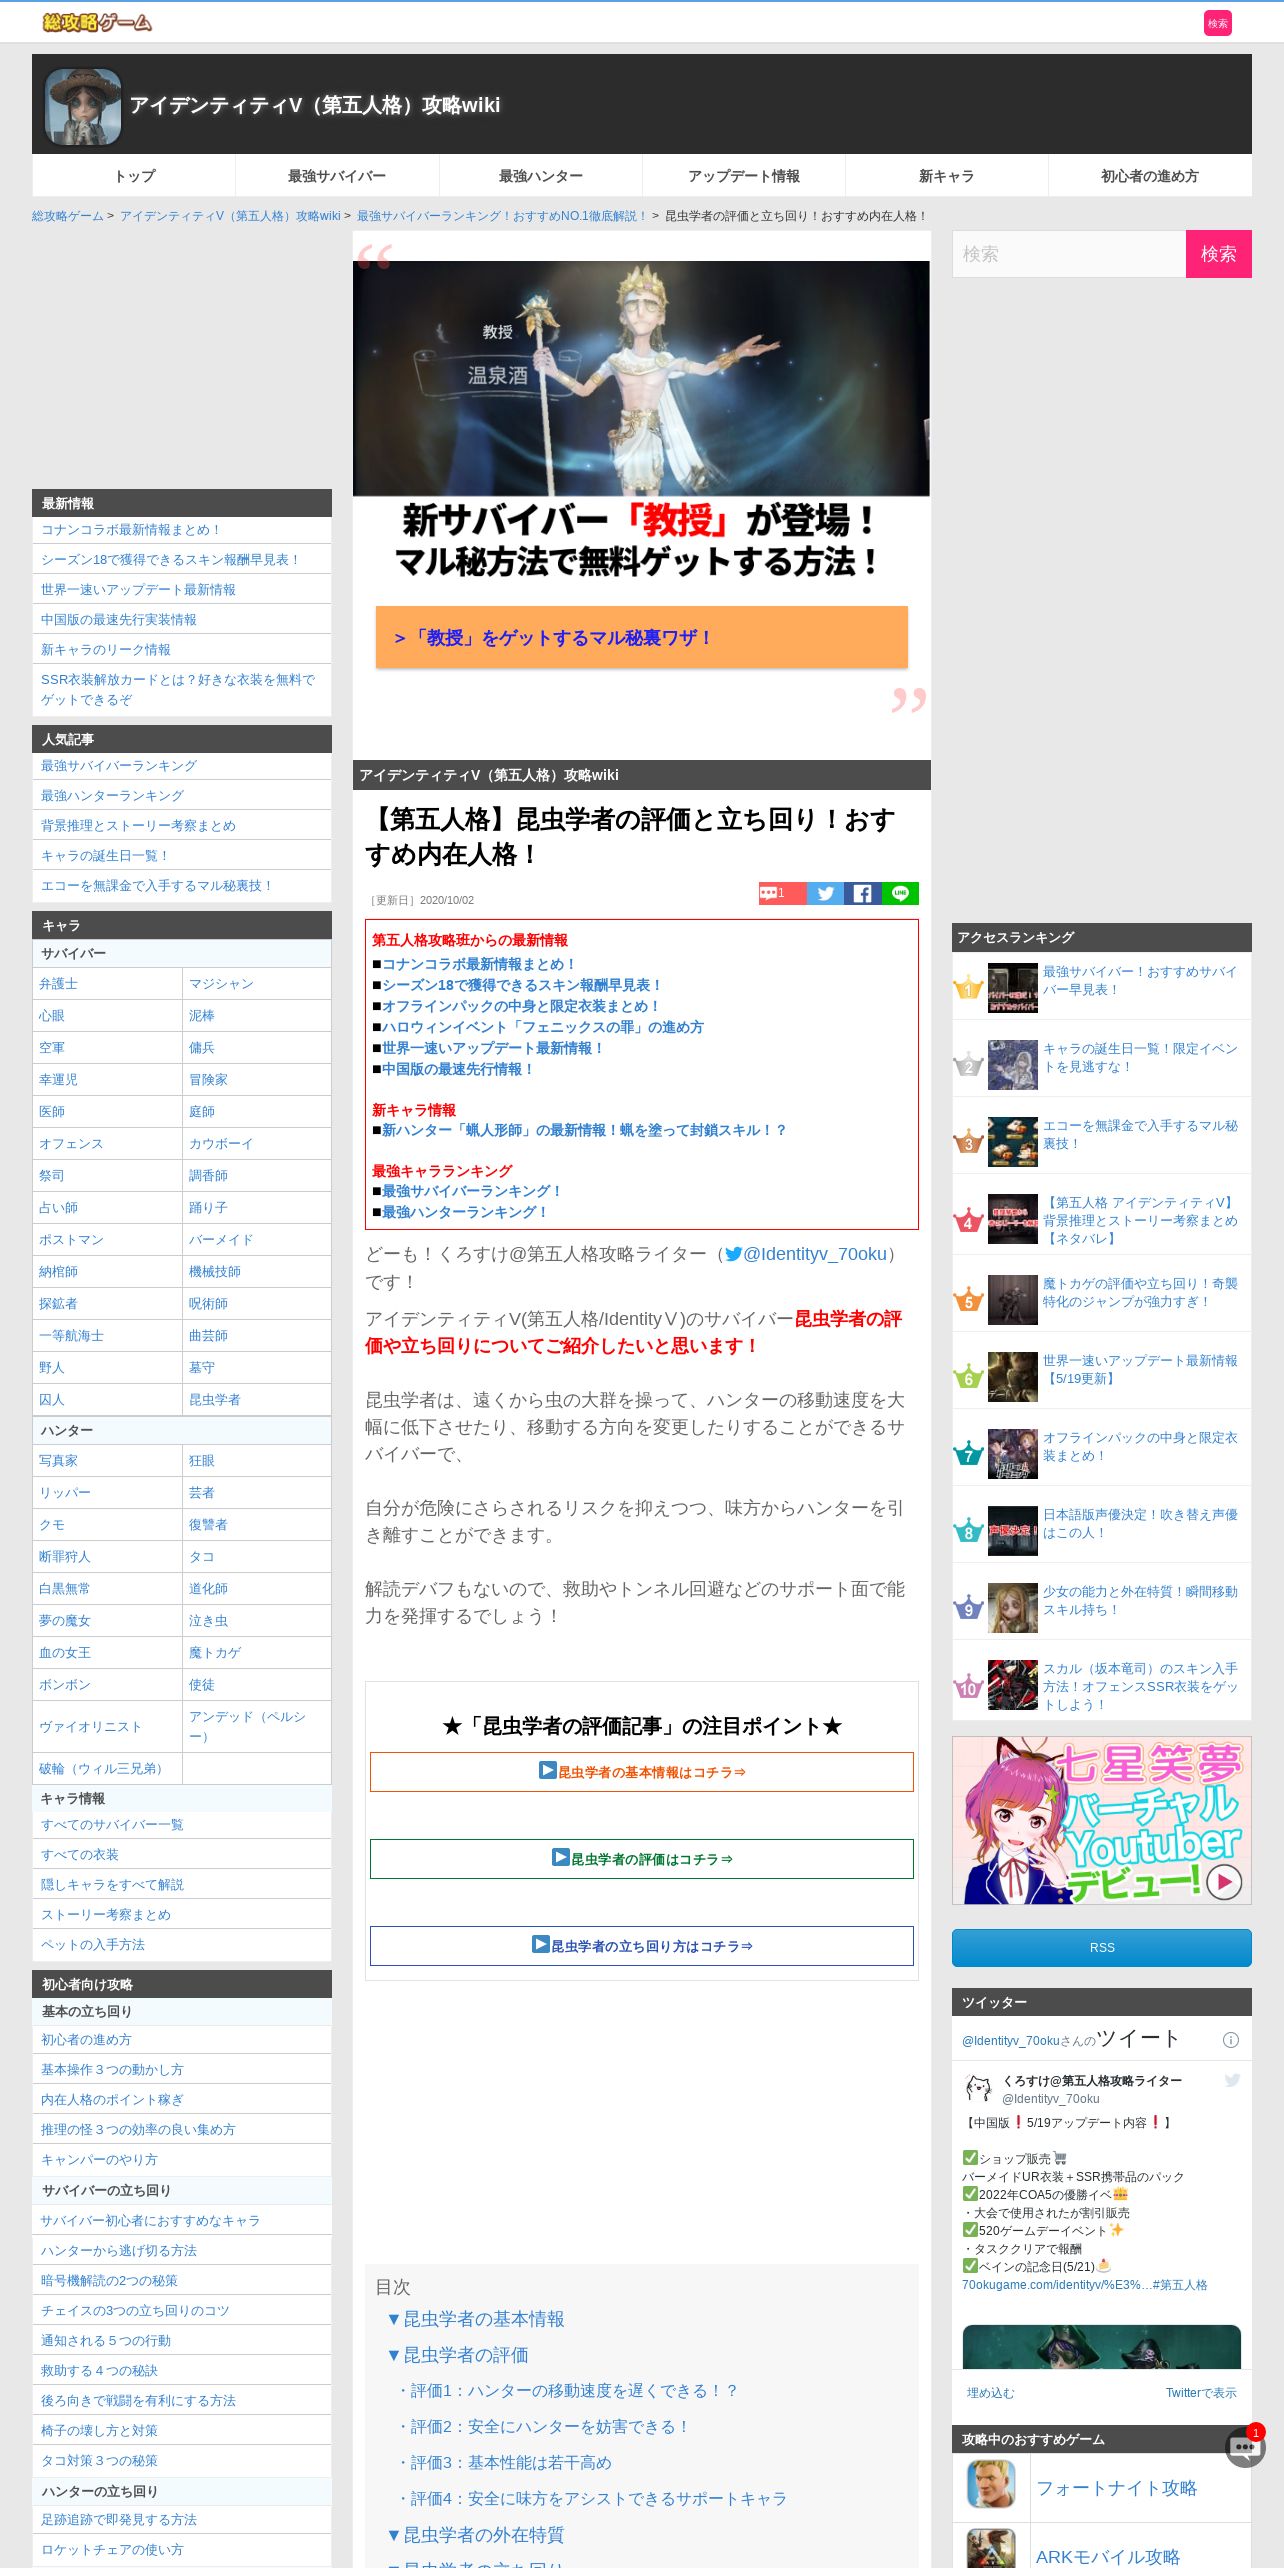Click Twitterで表示 link
Viewport: 1284px width, 2568px height.
pyautogui.click(x=1201, y=2393)
